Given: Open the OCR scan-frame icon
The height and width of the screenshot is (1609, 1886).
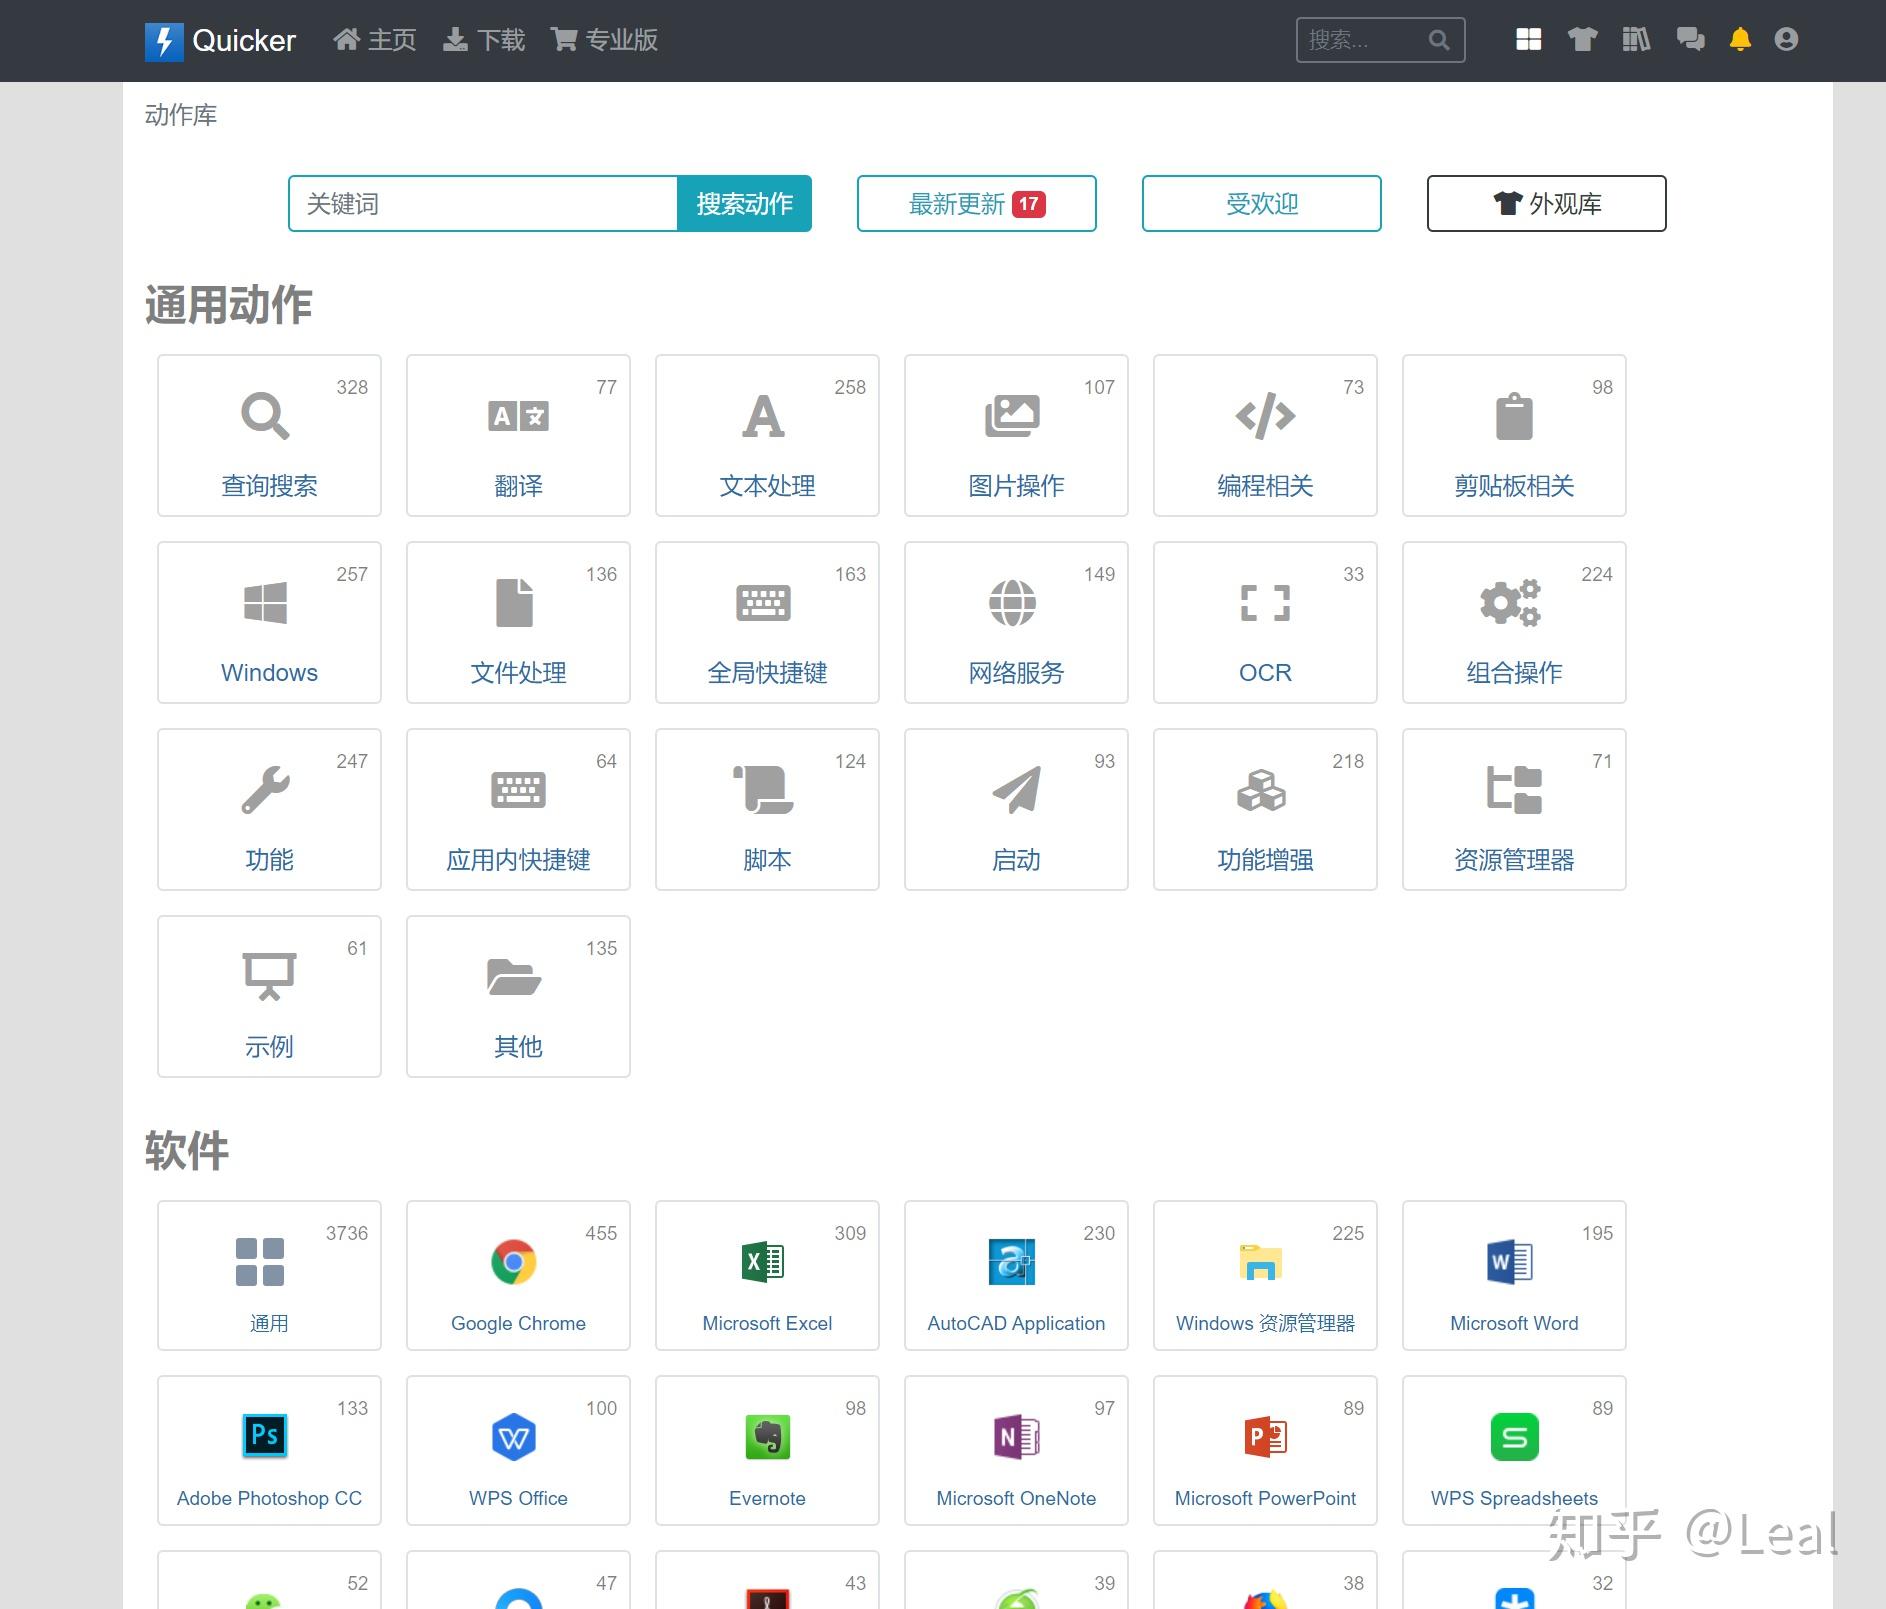Looking at the screenshot, I should (x=1265, y=603).
